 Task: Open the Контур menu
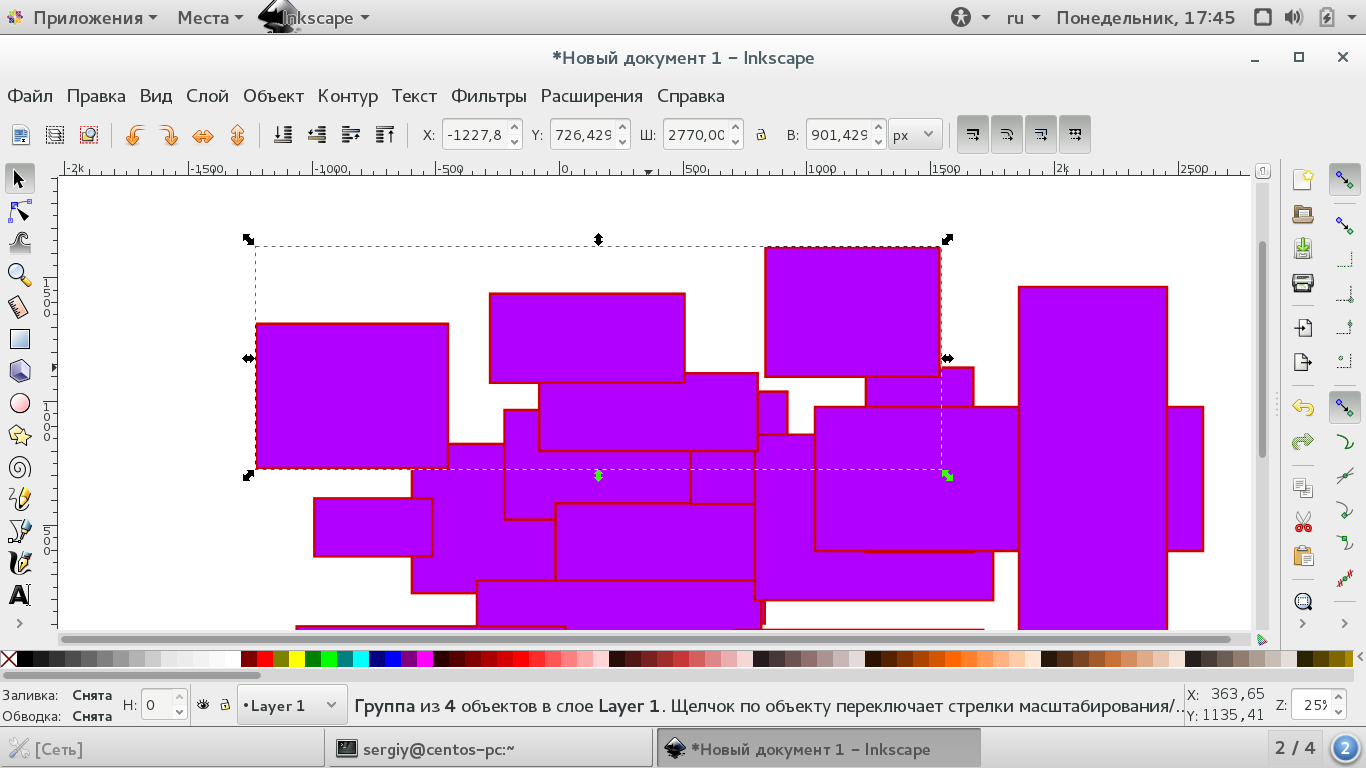[x=348, y=96]
